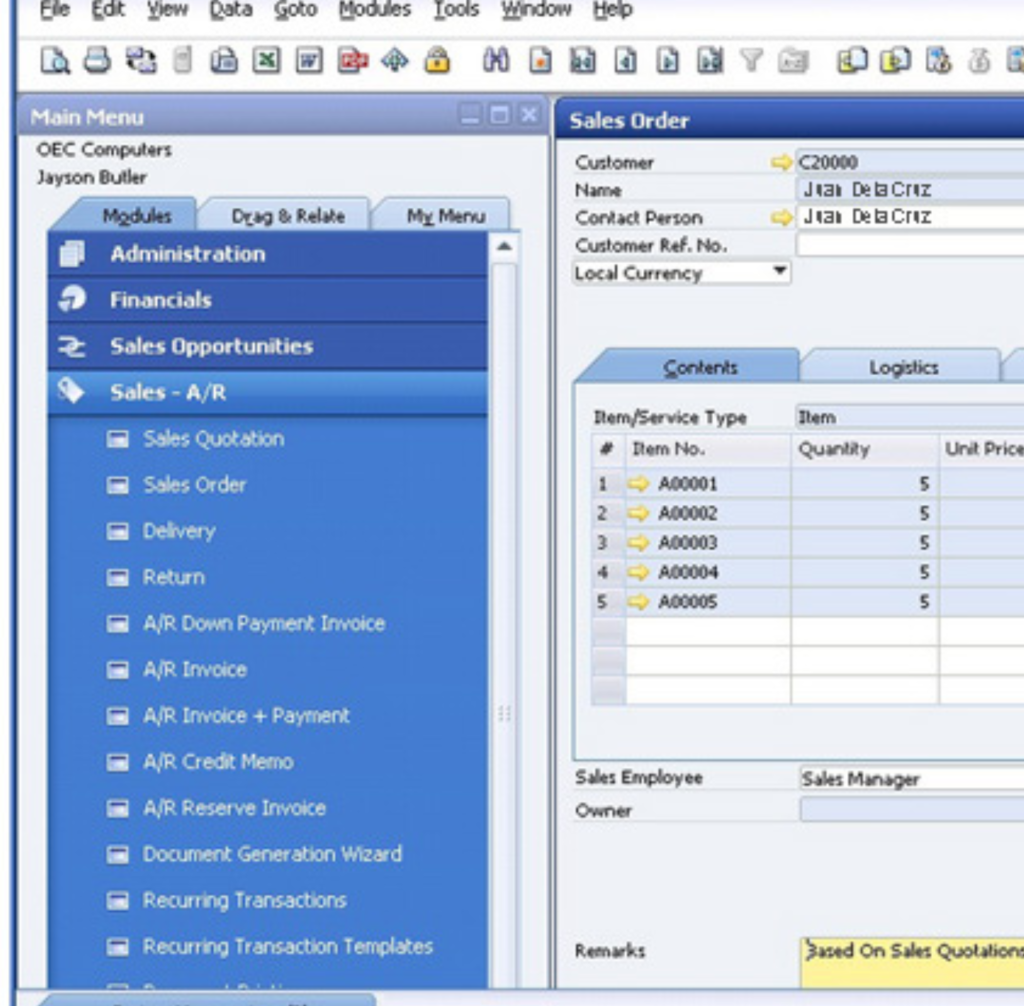This screenshot has height=1006, width=1024.
Task: Click the Lock Screen padlock icon
Action: coord(438,61)
